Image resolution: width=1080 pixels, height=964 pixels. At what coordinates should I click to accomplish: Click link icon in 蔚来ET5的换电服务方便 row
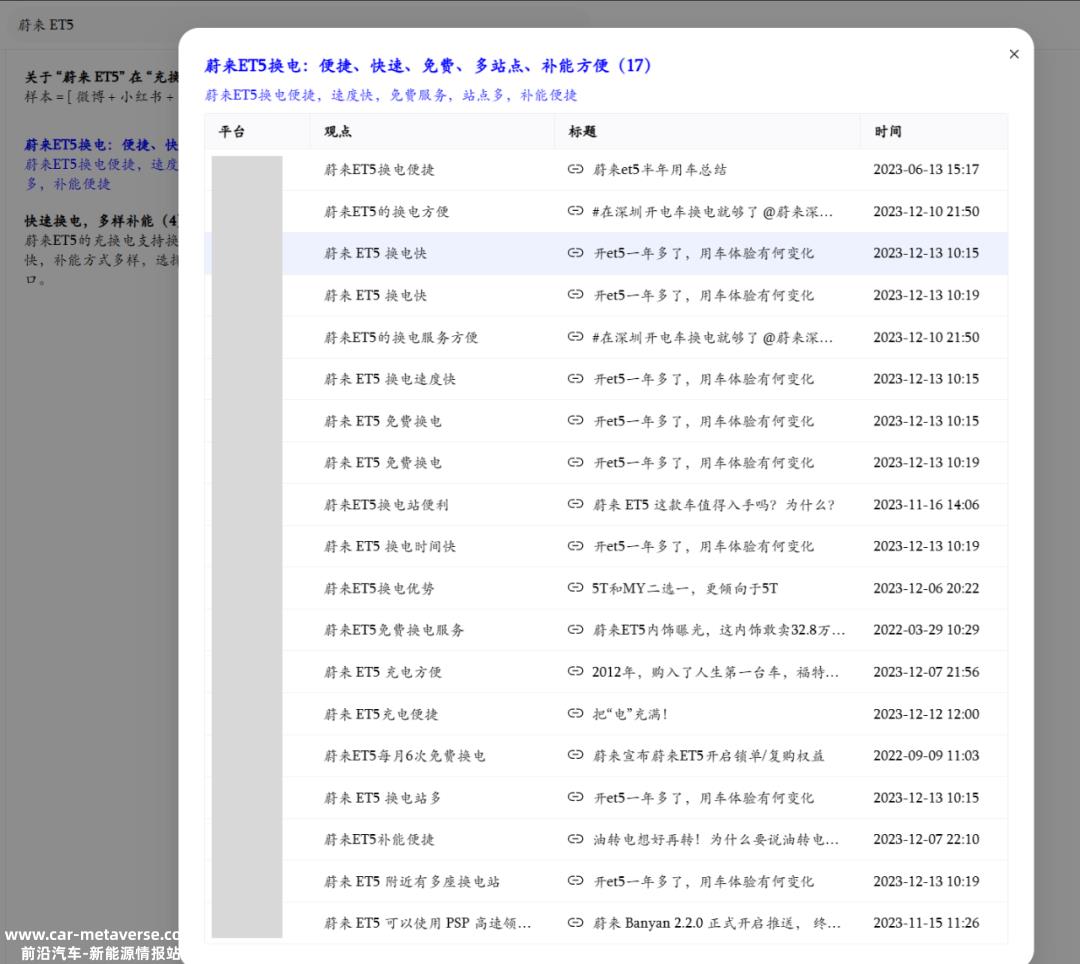575,337
